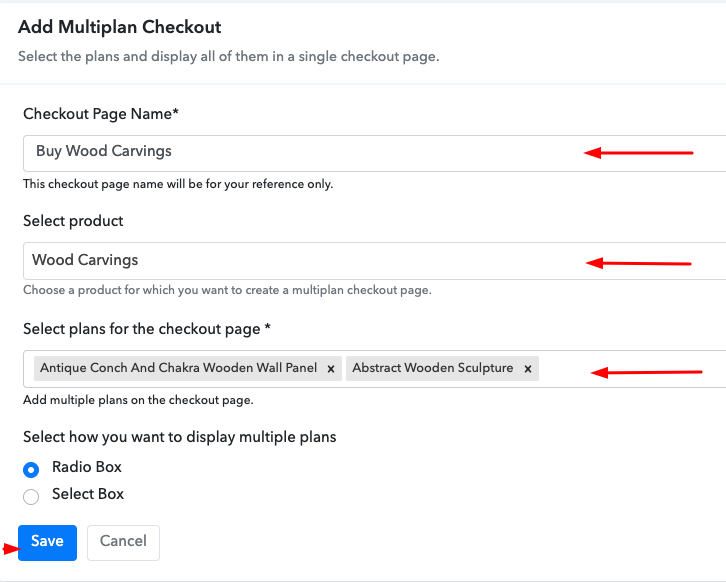Click the "Checkout Page Name*" field label
This screenshot has width=726, height=582.
point(101,114)
